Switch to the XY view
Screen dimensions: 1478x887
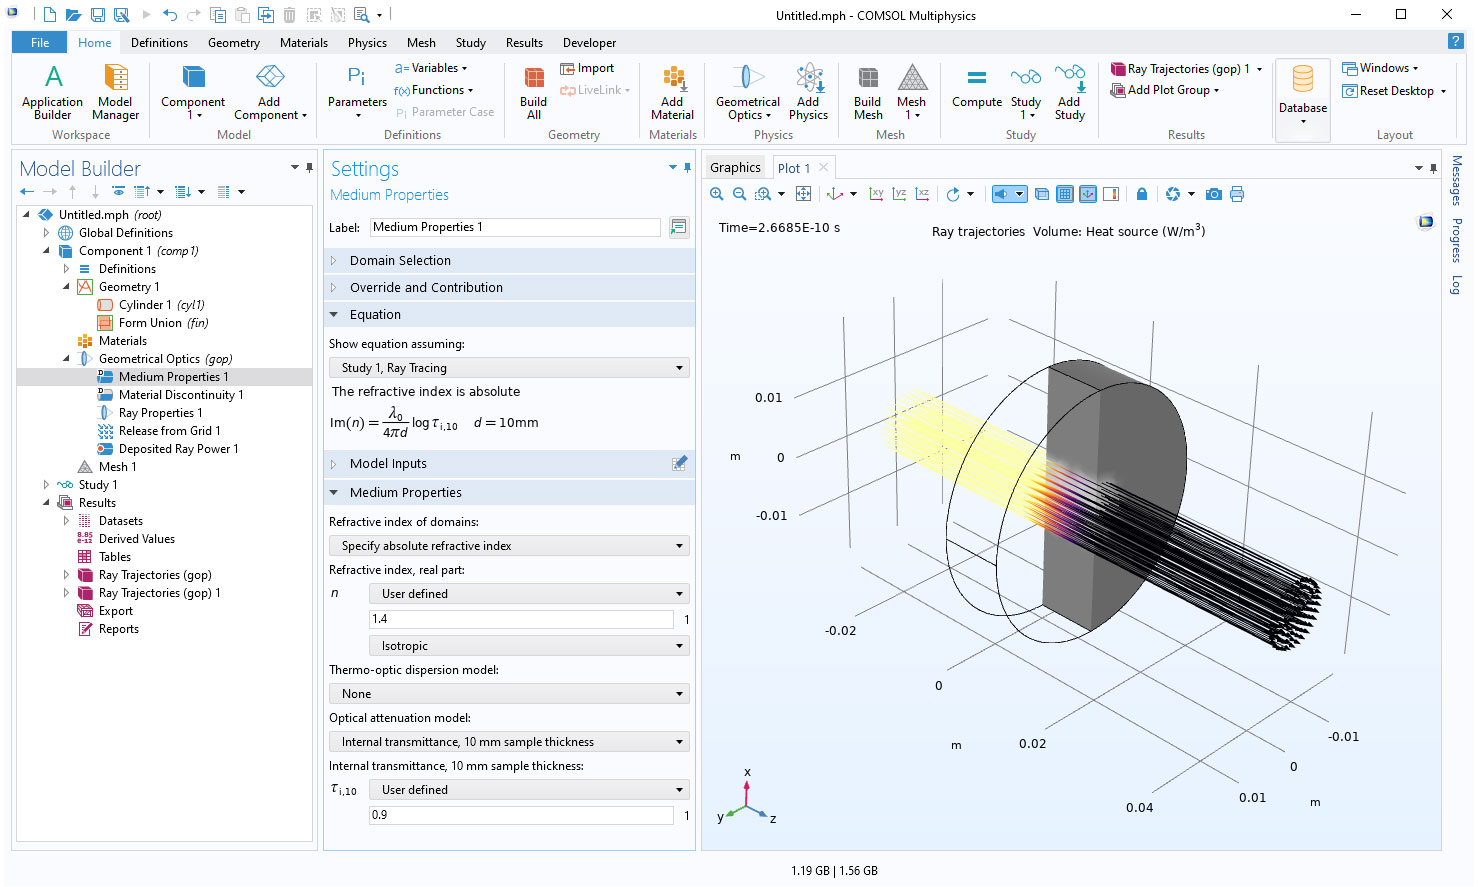pos(876,194)
